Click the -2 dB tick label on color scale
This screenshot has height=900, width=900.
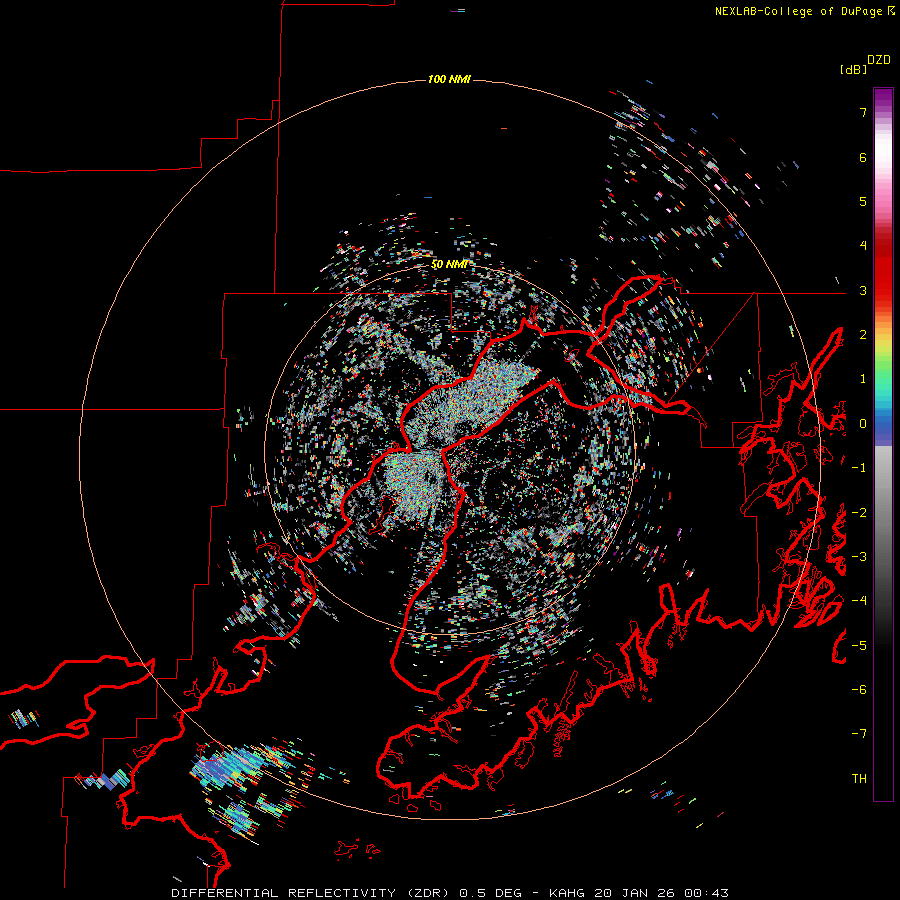[x=859, y=513]
